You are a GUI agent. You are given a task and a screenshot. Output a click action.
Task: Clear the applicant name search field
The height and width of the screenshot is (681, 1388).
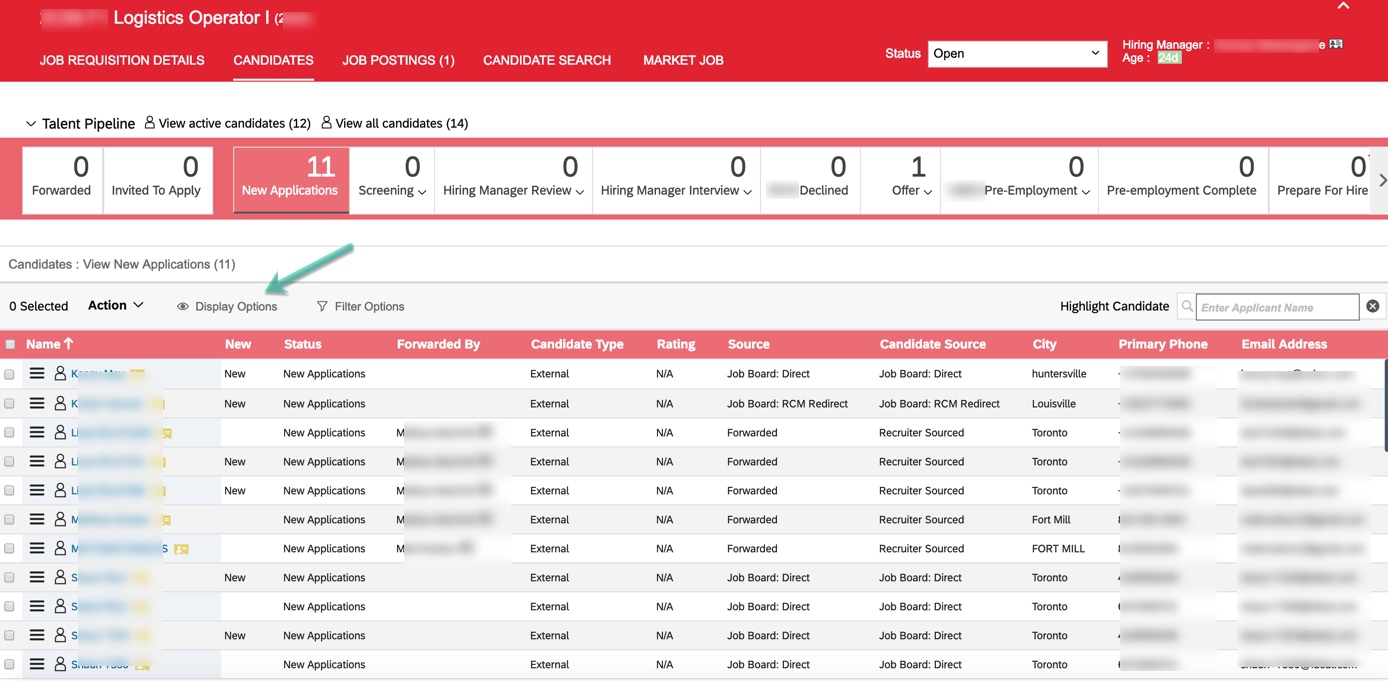coord(1373,306)
